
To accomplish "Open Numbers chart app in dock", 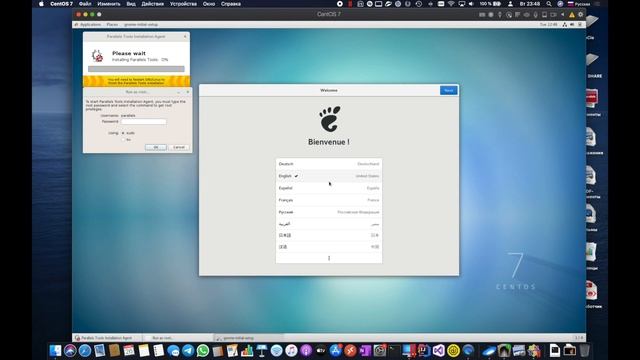I will [247, 351].
